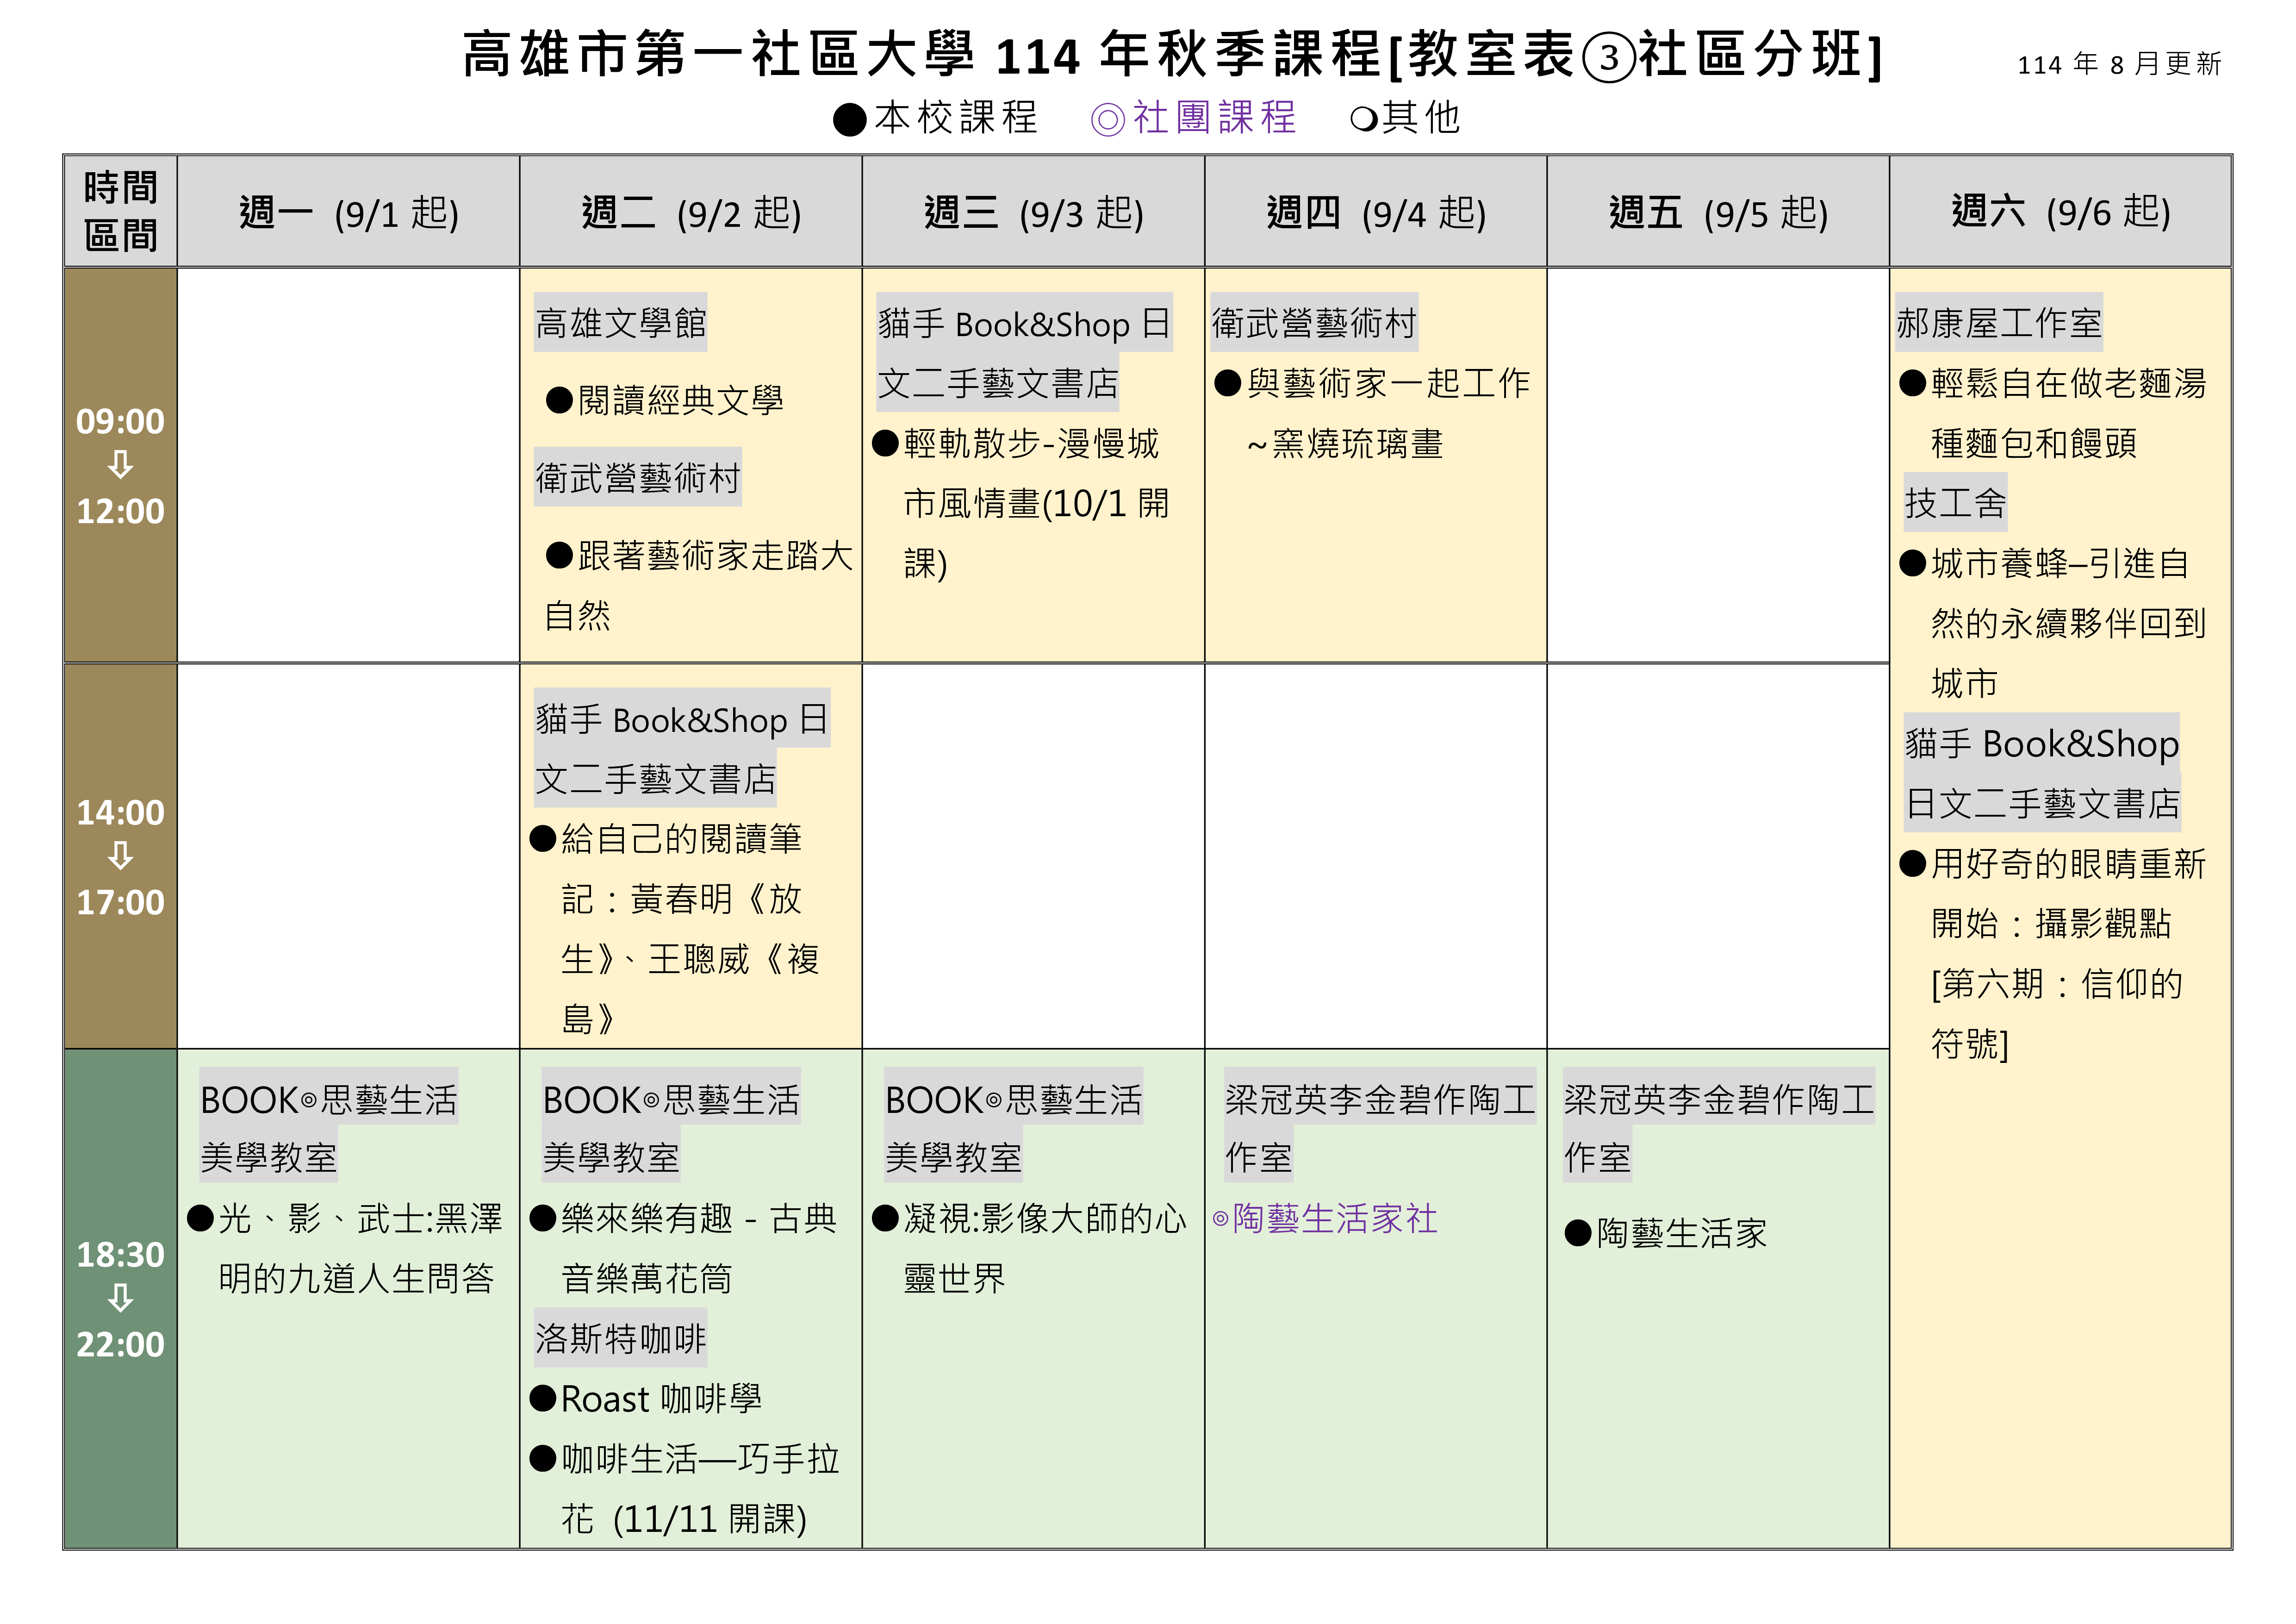Click the 技工舍 location label
Screen dimensions: 2296x1624
click(x=1955, y=503)
